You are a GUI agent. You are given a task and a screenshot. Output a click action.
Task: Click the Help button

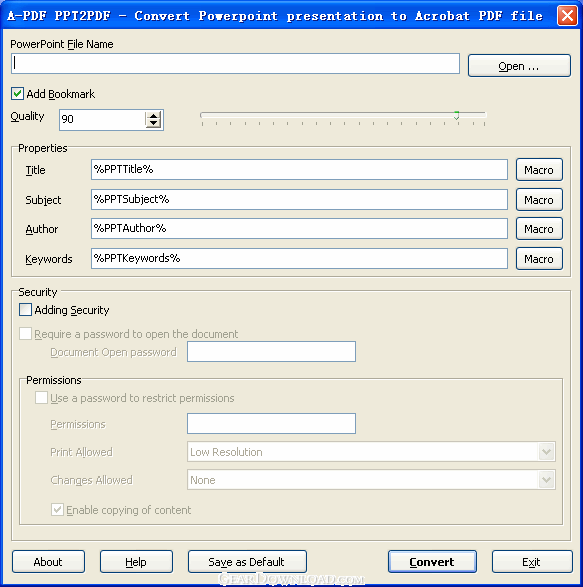click(136, 562)
